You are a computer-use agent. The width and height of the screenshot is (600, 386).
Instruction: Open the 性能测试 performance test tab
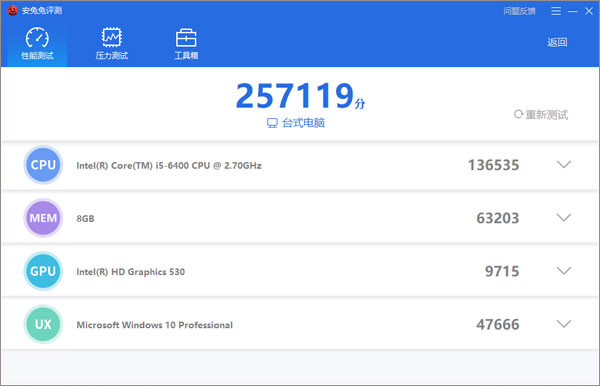pyautogui.click(x=37, y=44)
